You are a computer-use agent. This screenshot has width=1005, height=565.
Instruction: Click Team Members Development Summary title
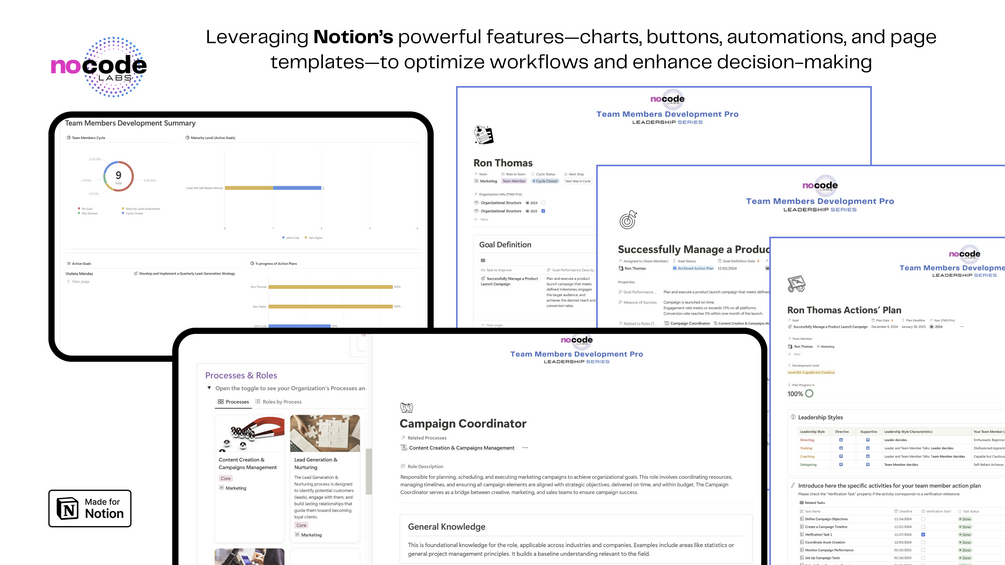130,123
